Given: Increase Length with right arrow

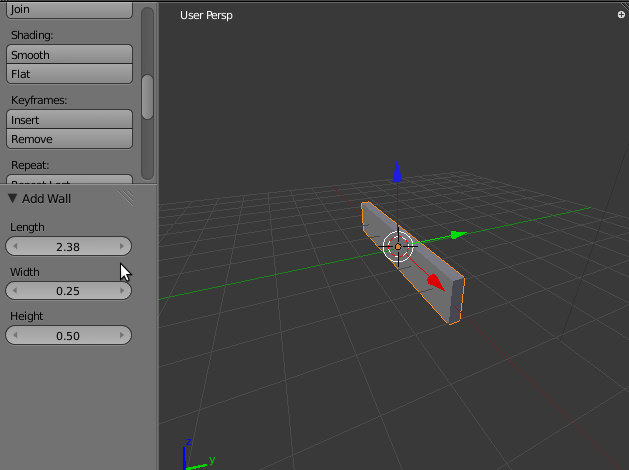Looking at the screenshot, I should tap(122, 246).
